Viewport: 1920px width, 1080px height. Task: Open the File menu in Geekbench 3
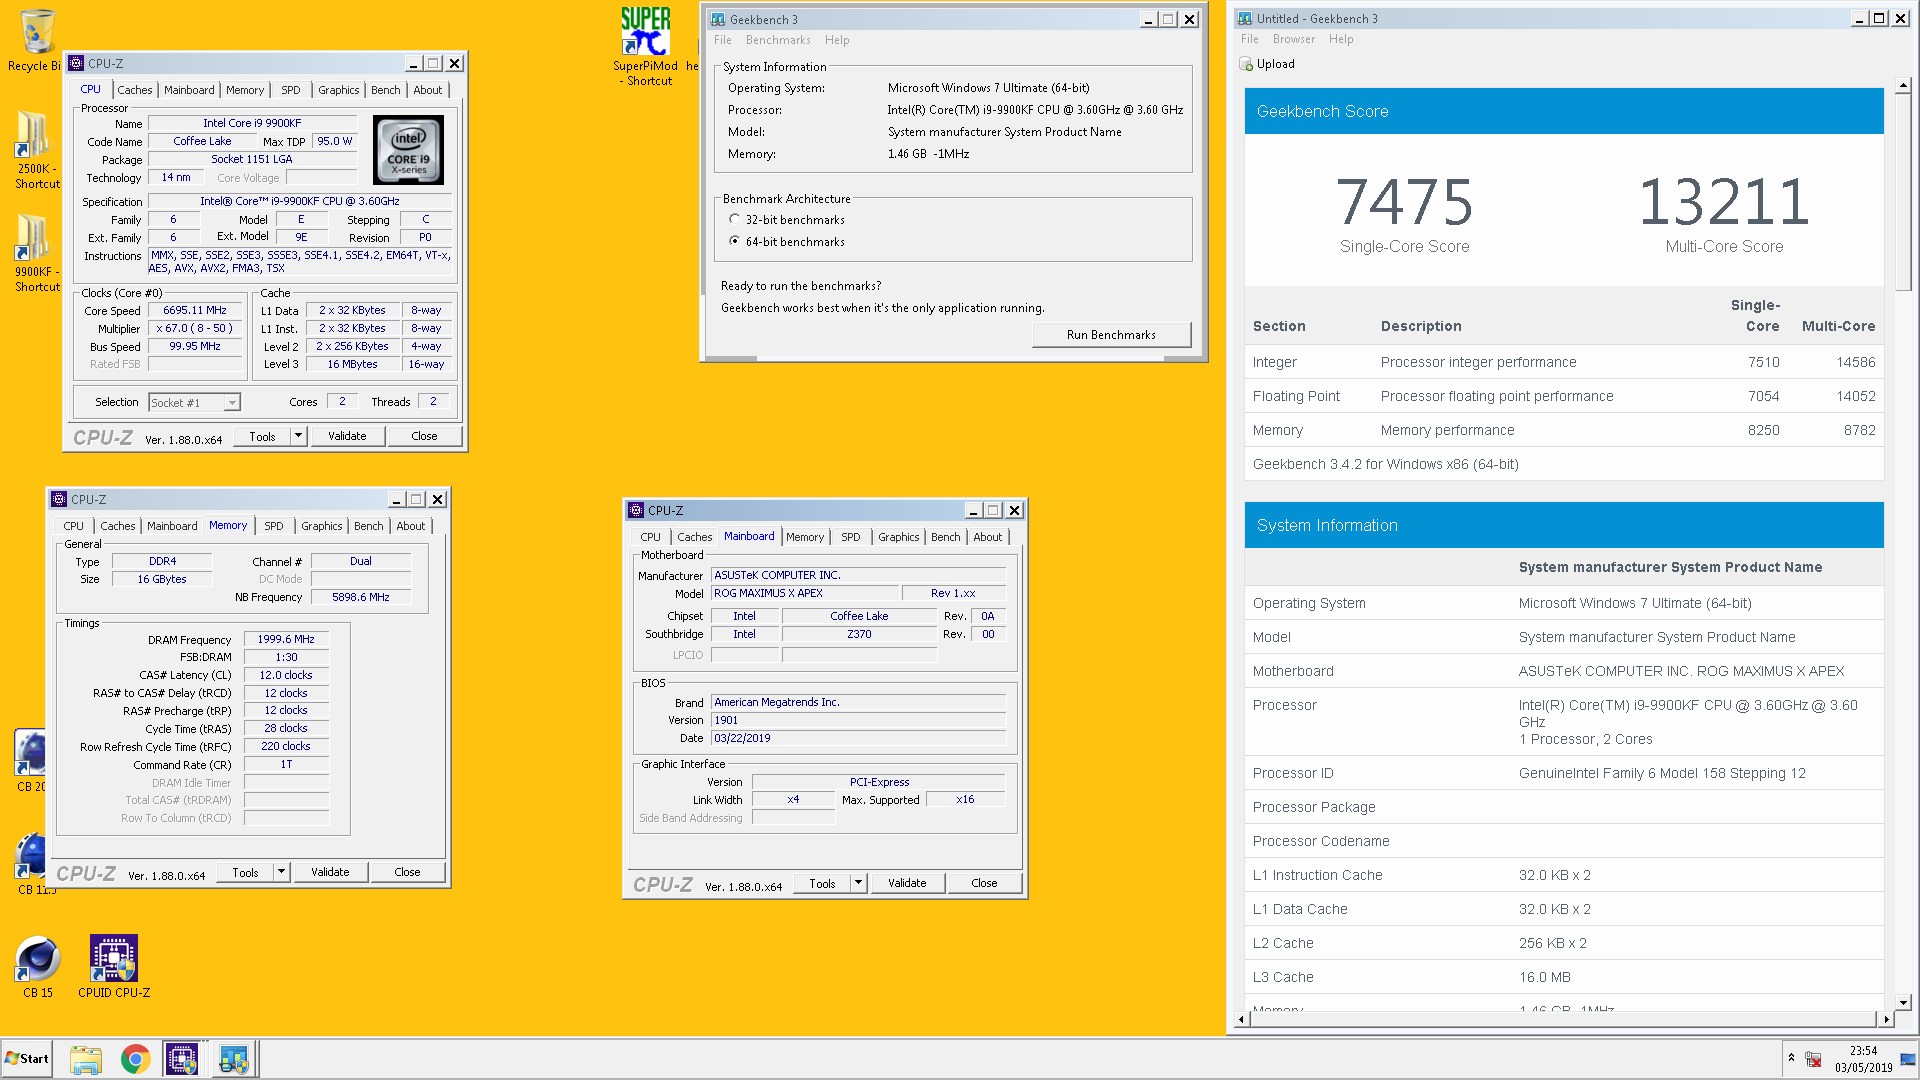[723, 40]
